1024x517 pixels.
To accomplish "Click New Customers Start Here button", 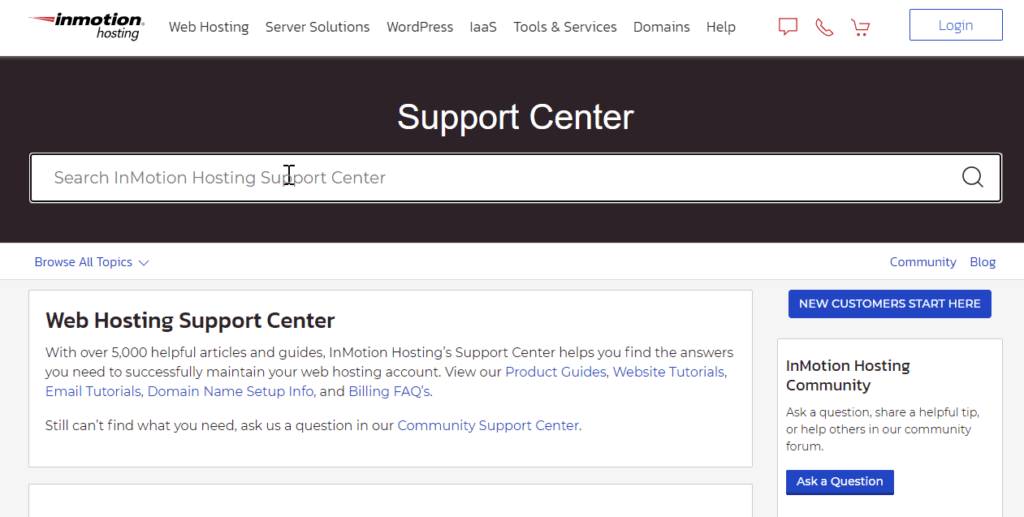I will [x=889, y=304].
